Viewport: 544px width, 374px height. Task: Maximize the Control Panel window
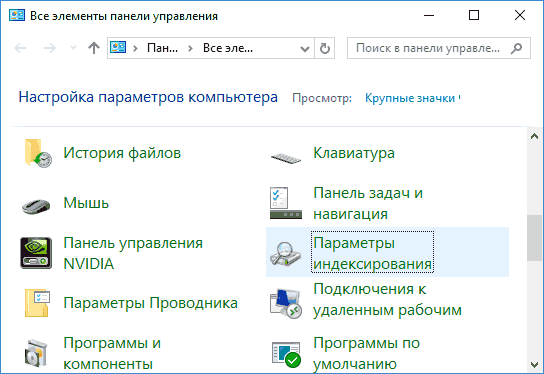click(474, 15)
